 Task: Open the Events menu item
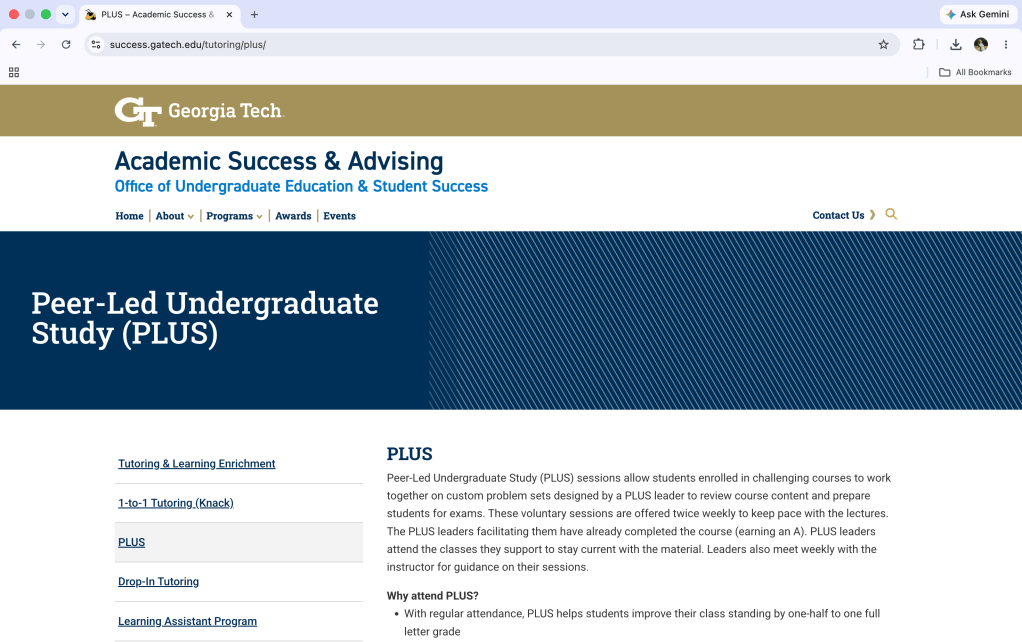[340, 216]
